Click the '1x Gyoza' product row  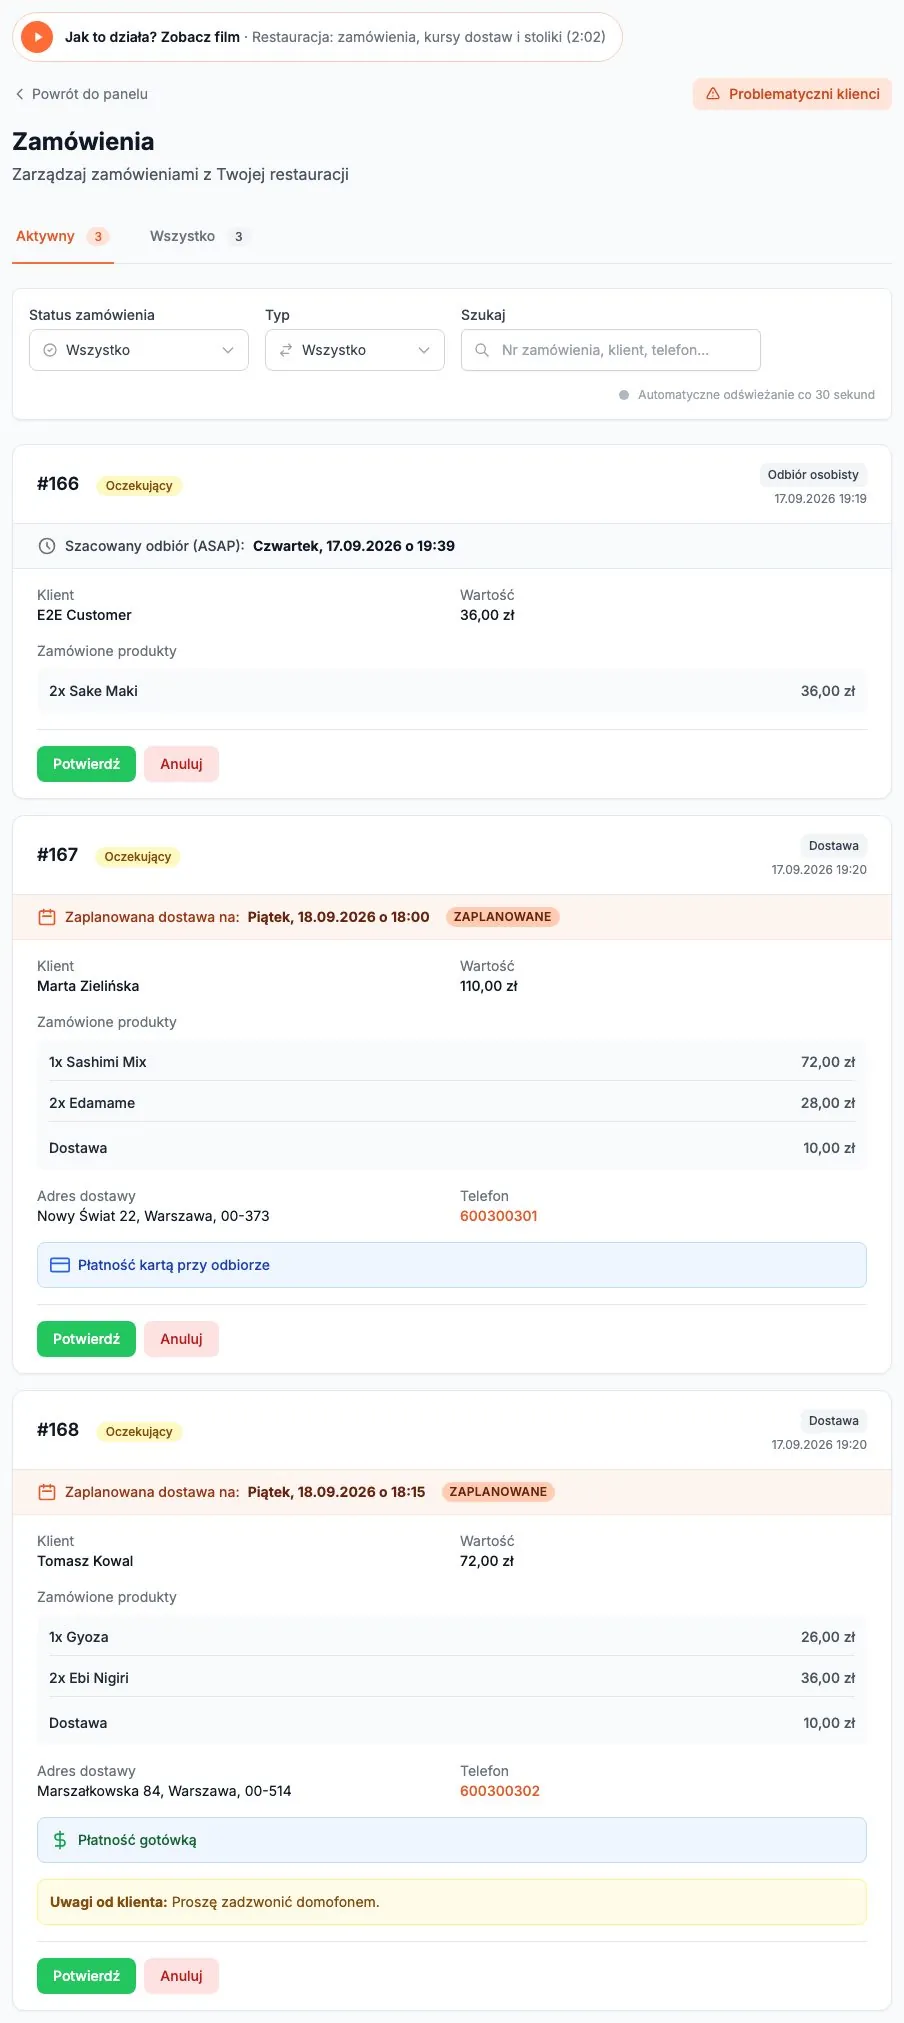click(452, 1637)
